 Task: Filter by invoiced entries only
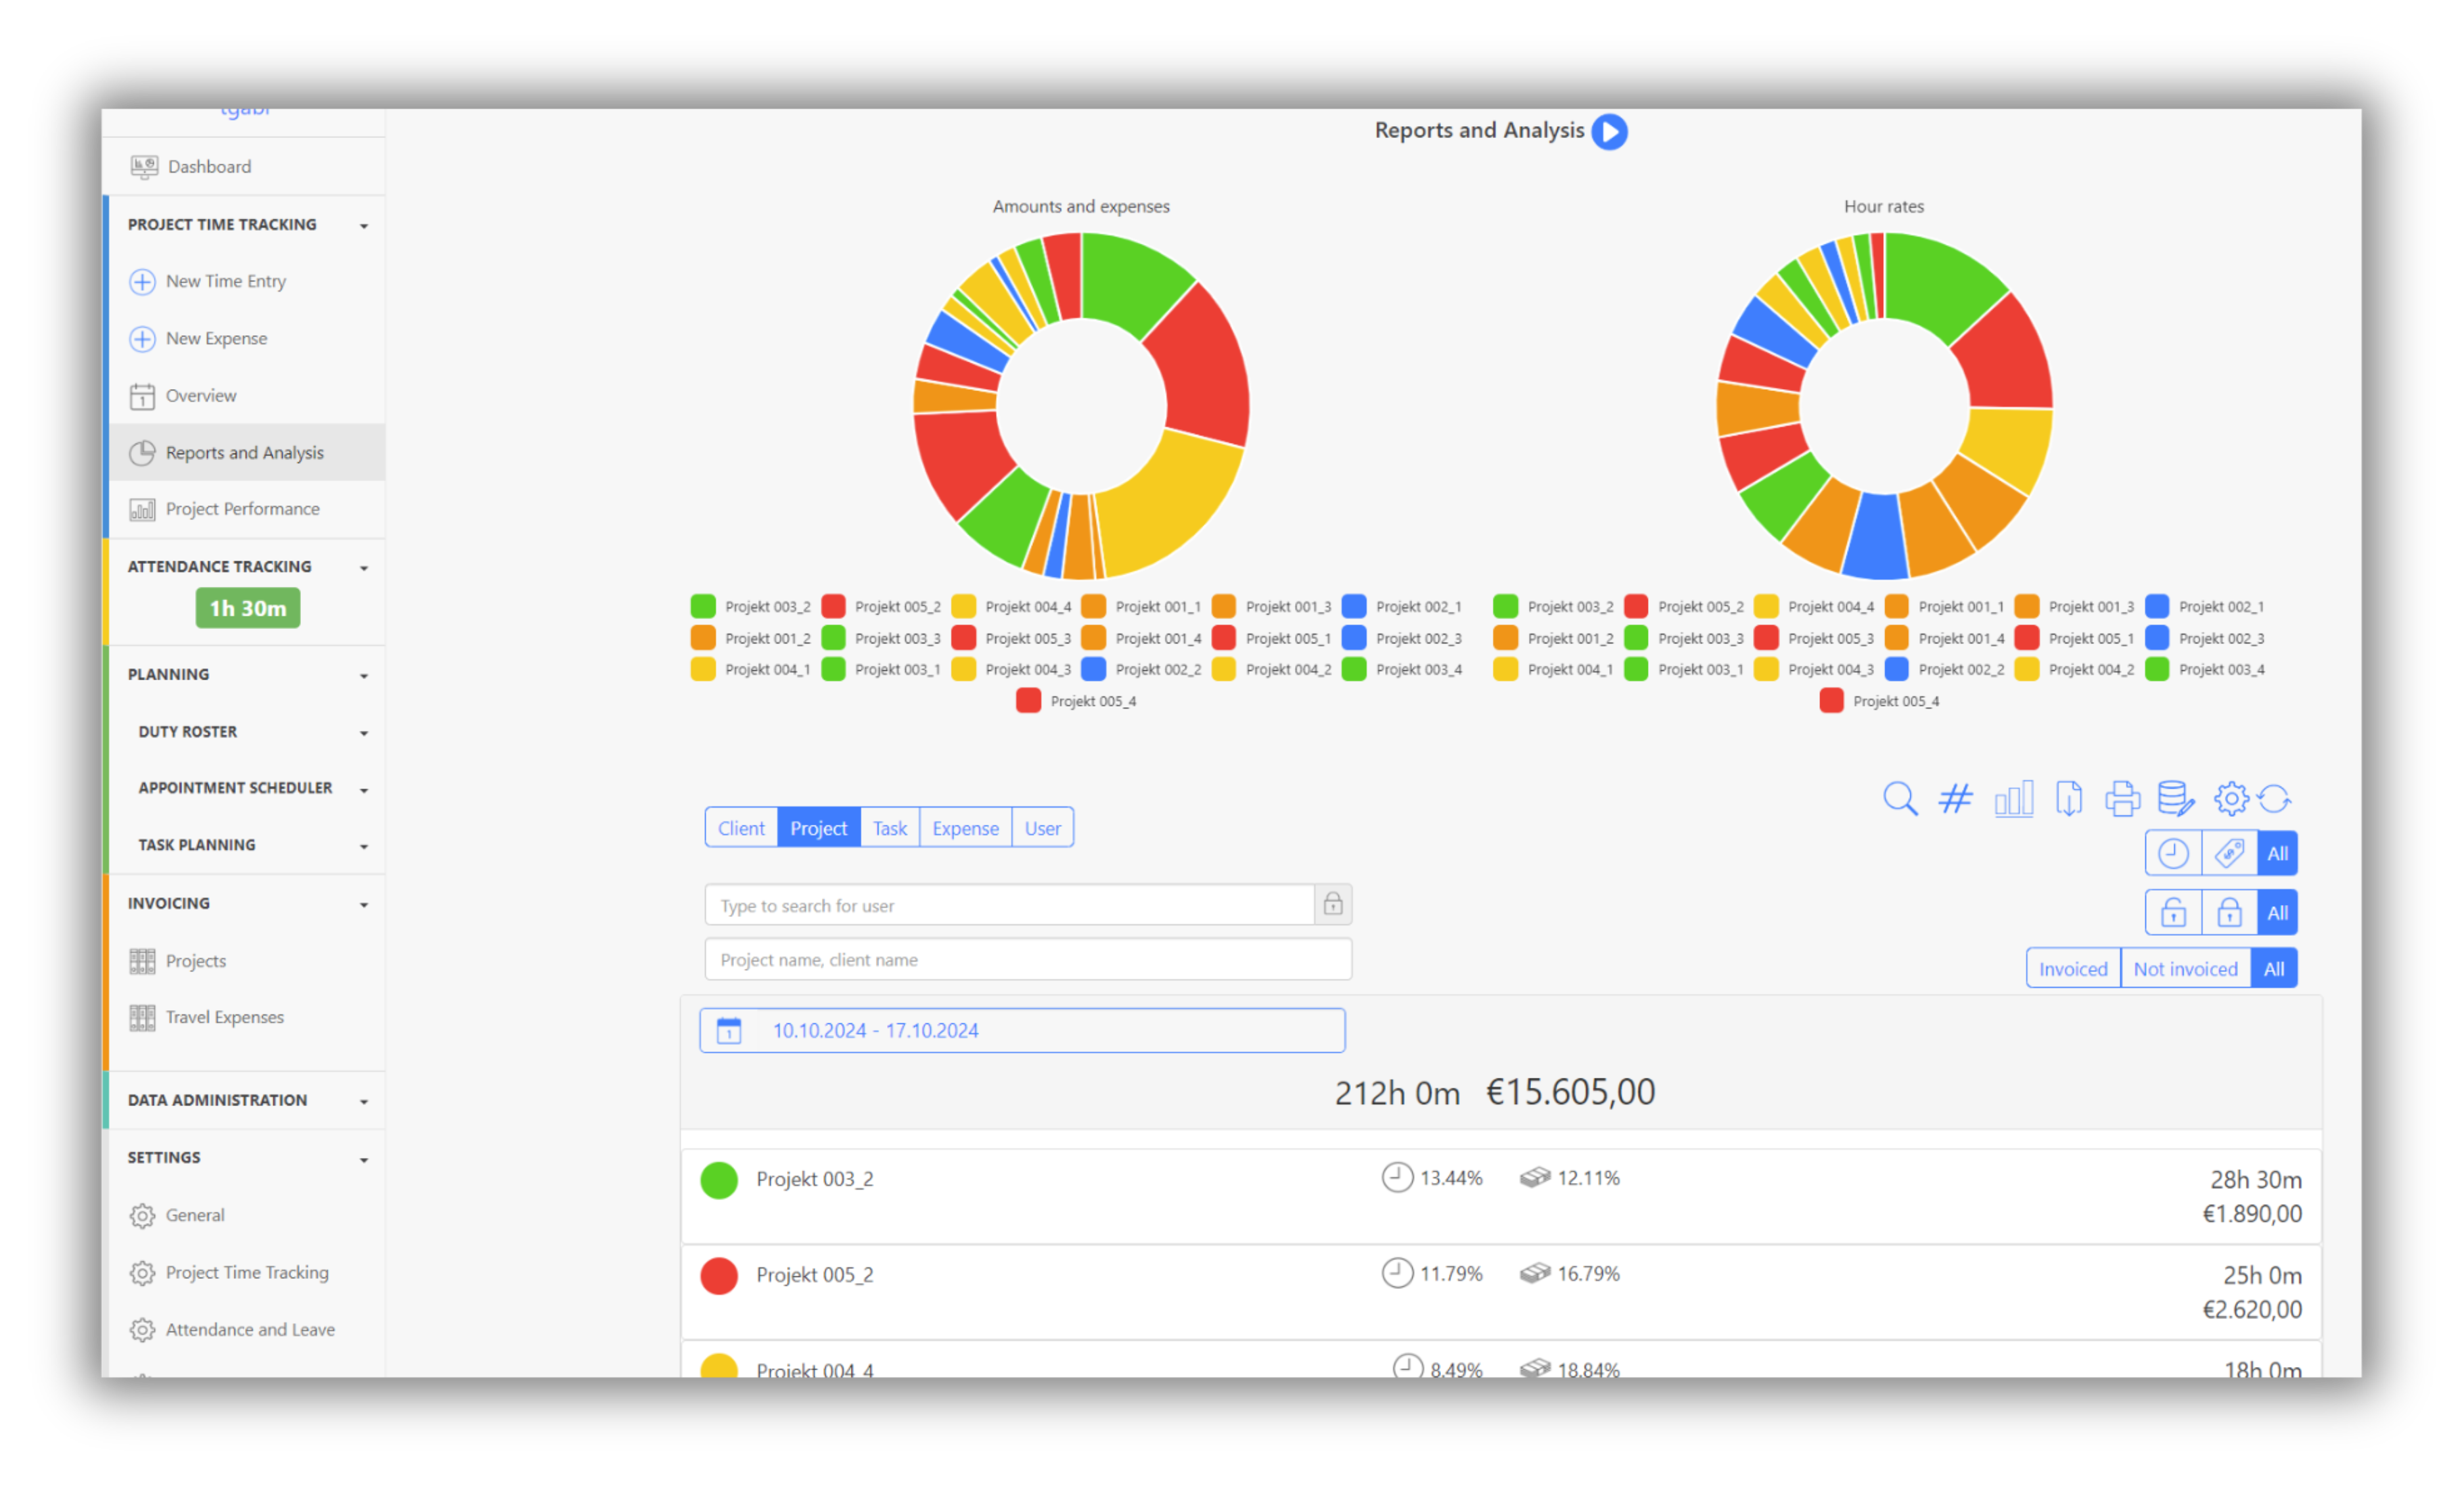(x=2072, y=967)
